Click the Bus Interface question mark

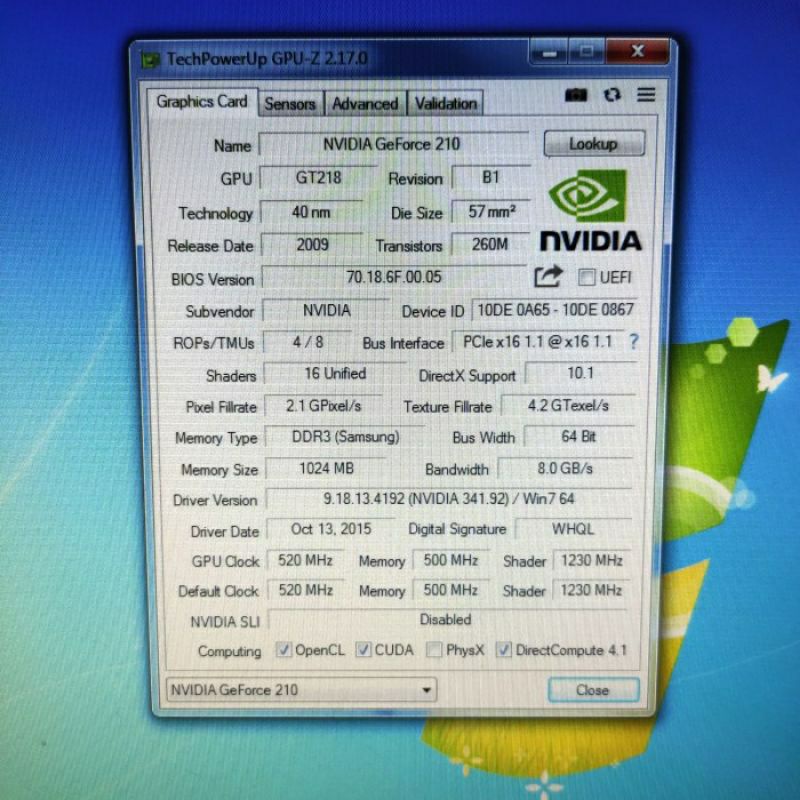click(633, 341)
